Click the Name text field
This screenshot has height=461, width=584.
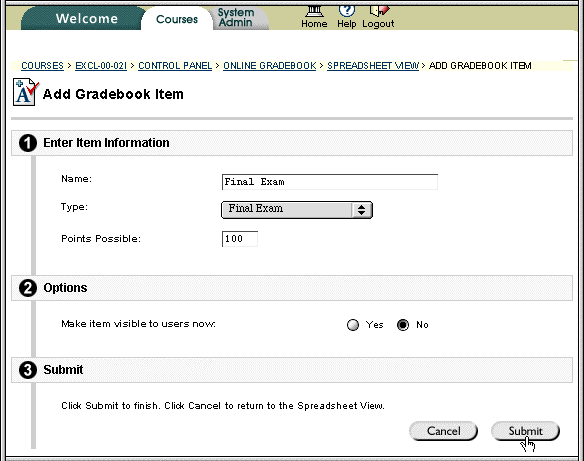[330, 182]
